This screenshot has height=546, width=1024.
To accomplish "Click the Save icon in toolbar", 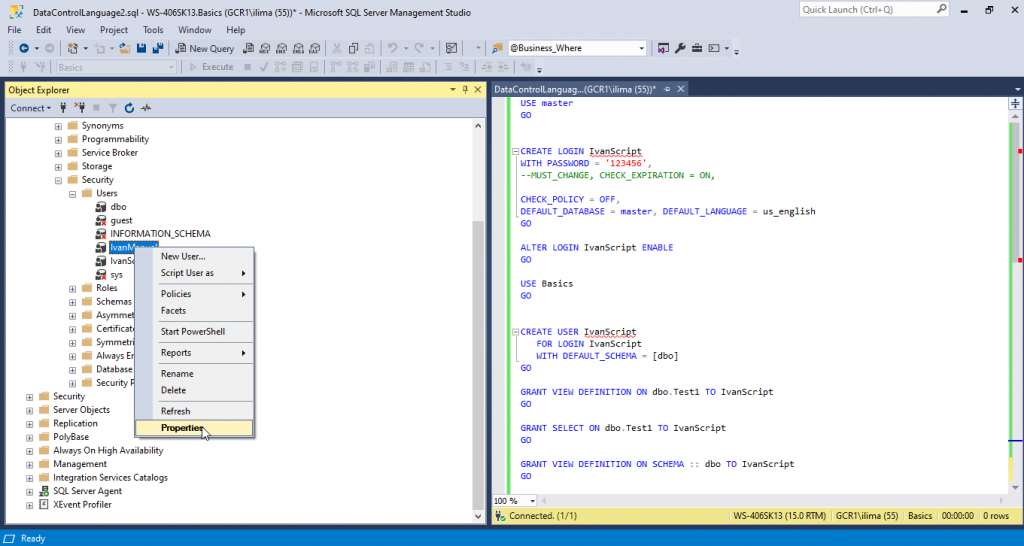I will [141, 48].
